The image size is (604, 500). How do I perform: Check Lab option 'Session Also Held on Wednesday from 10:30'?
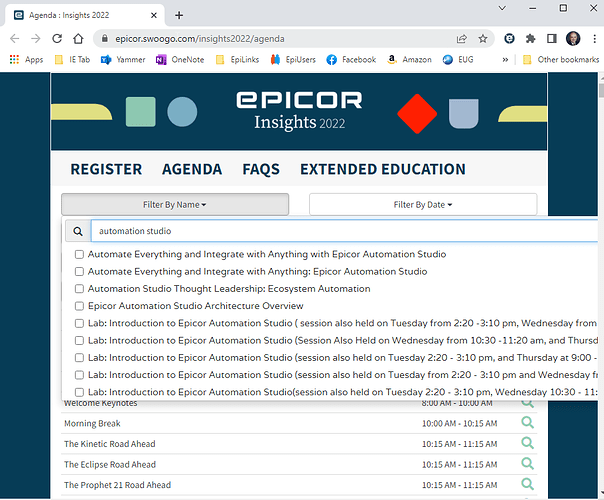pos(79,341)
